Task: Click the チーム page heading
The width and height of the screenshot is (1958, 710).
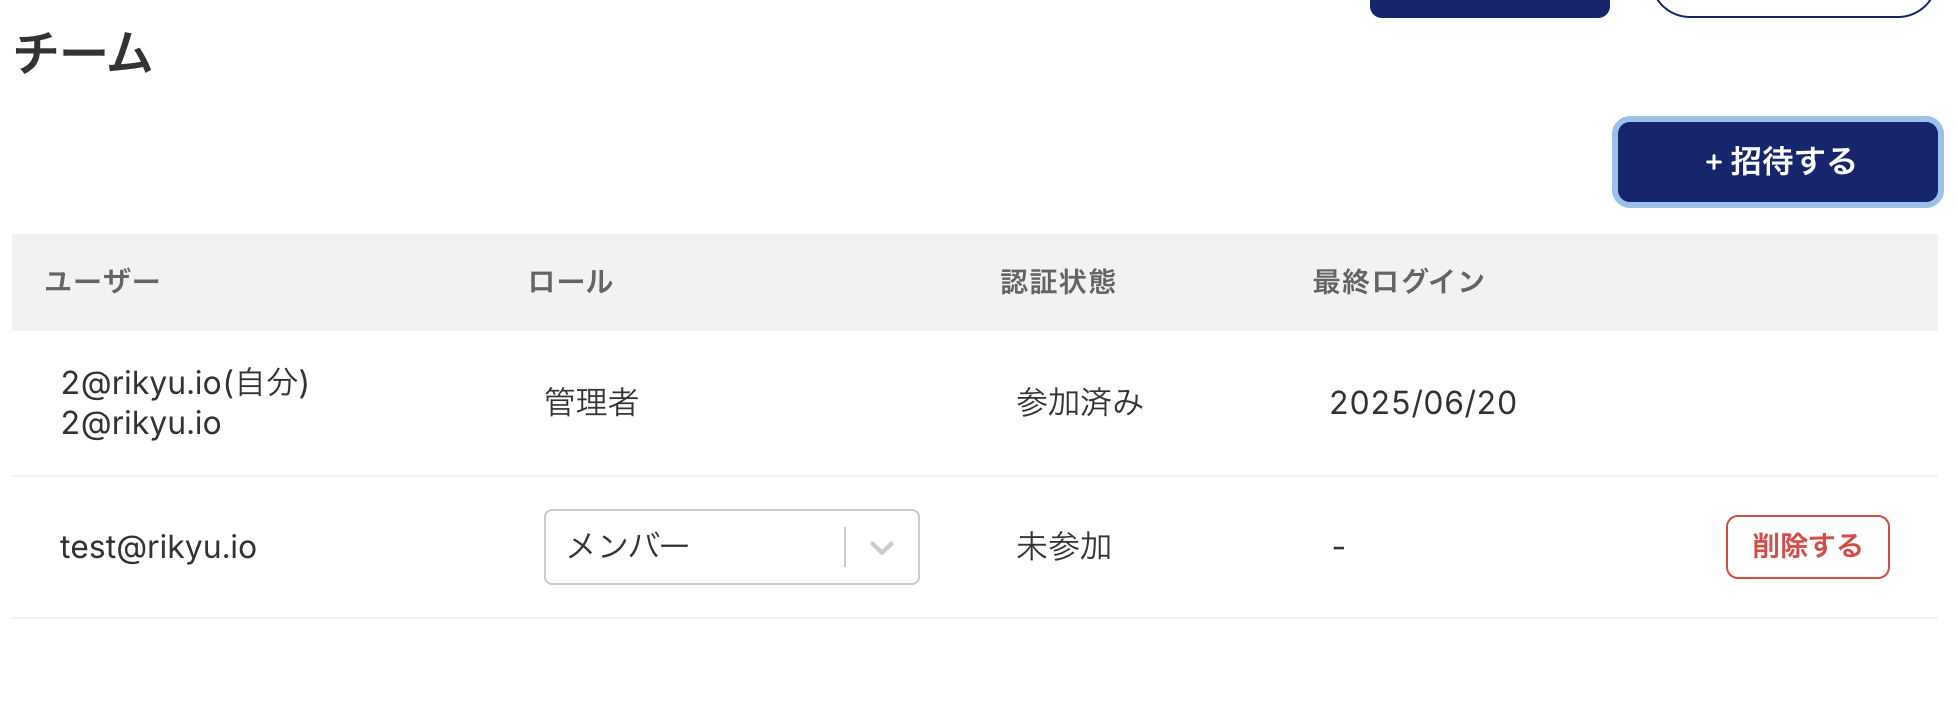Action: 83,53
